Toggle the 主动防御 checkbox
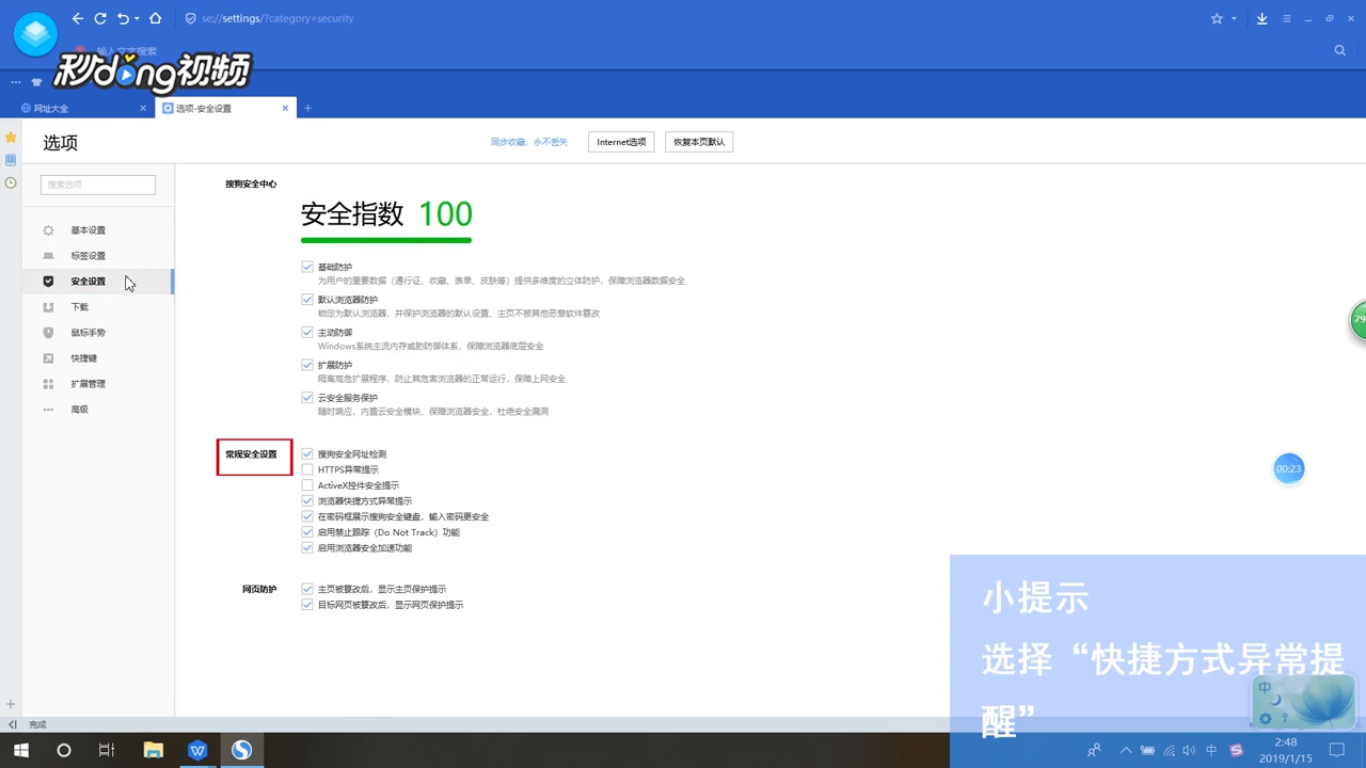The height and width of the screenshot is (768, 1366). click(x=307, y=332)
